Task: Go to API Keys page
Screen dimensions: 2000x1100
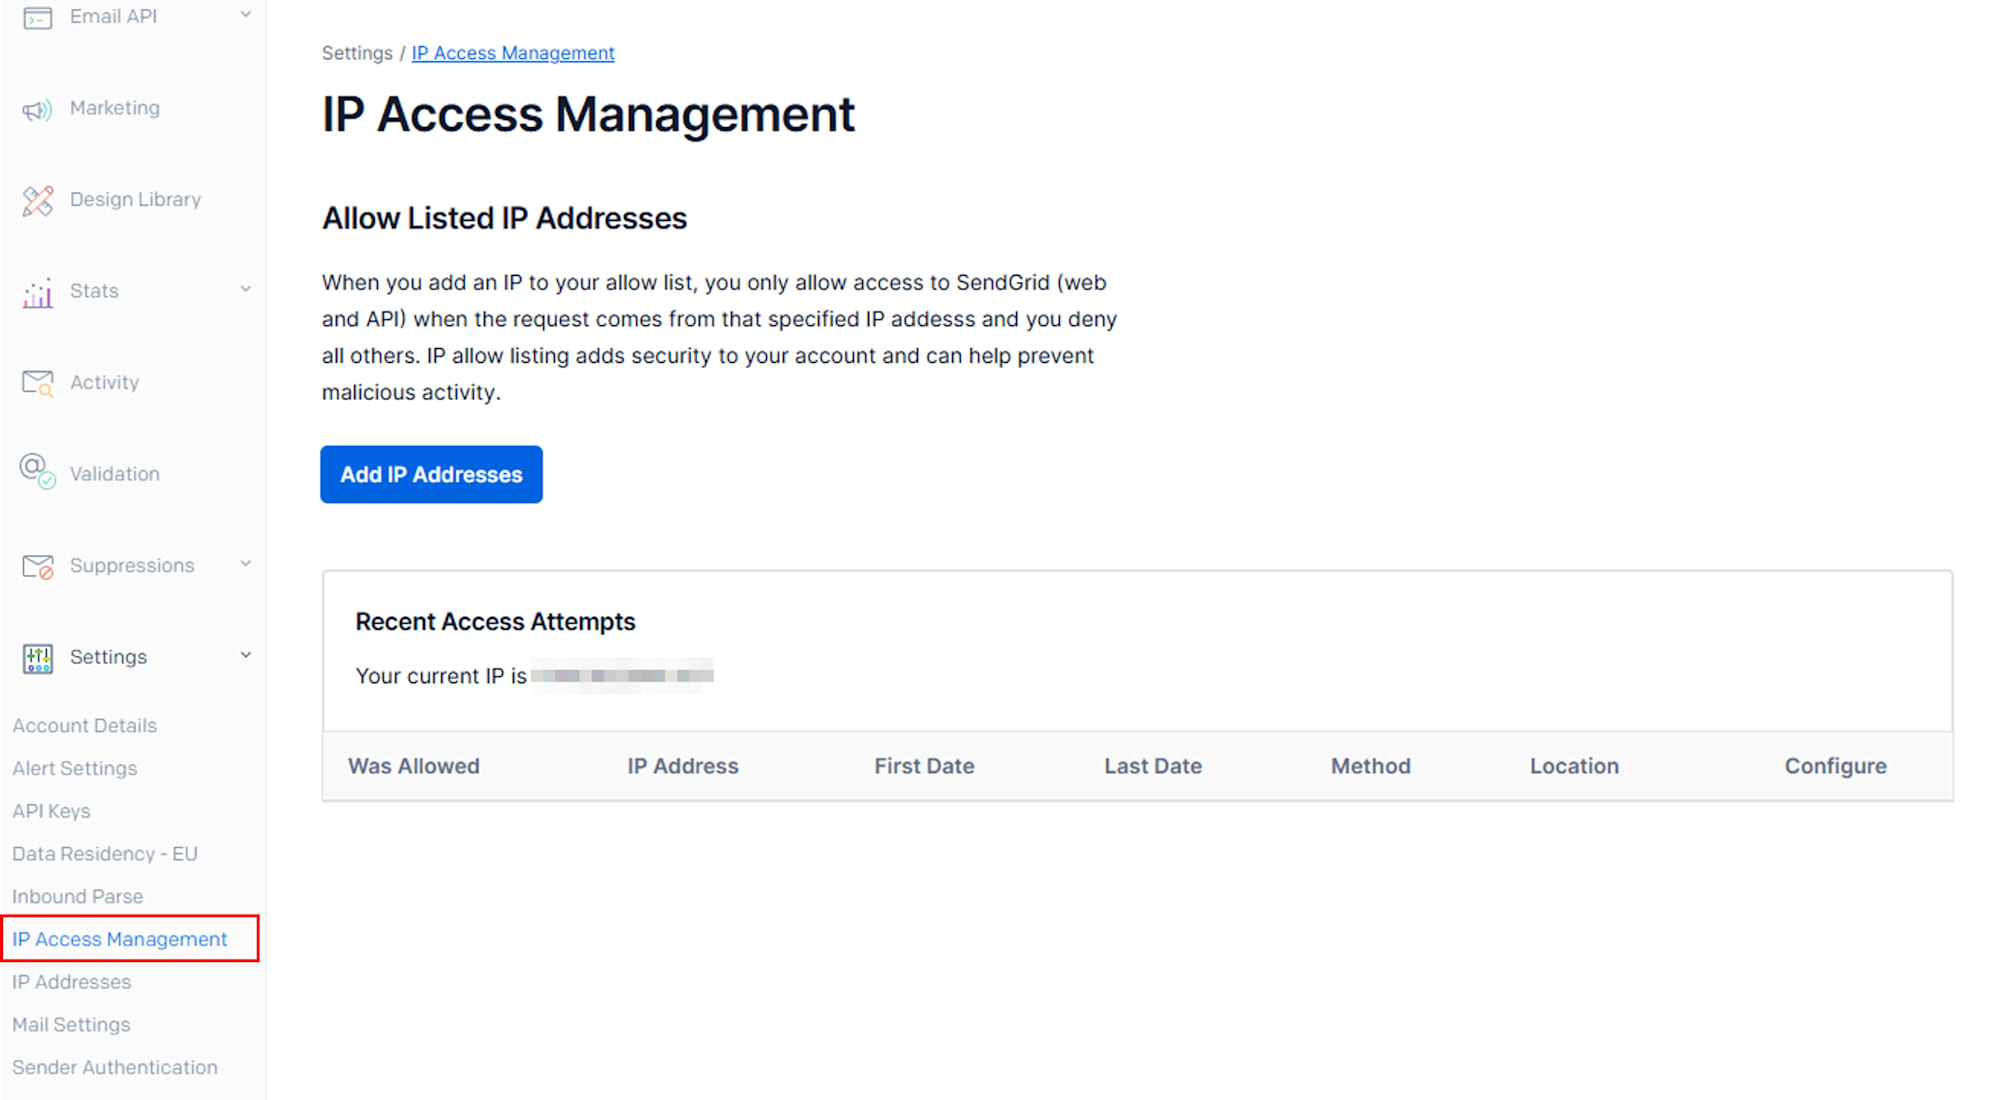Action: point(51,811)
